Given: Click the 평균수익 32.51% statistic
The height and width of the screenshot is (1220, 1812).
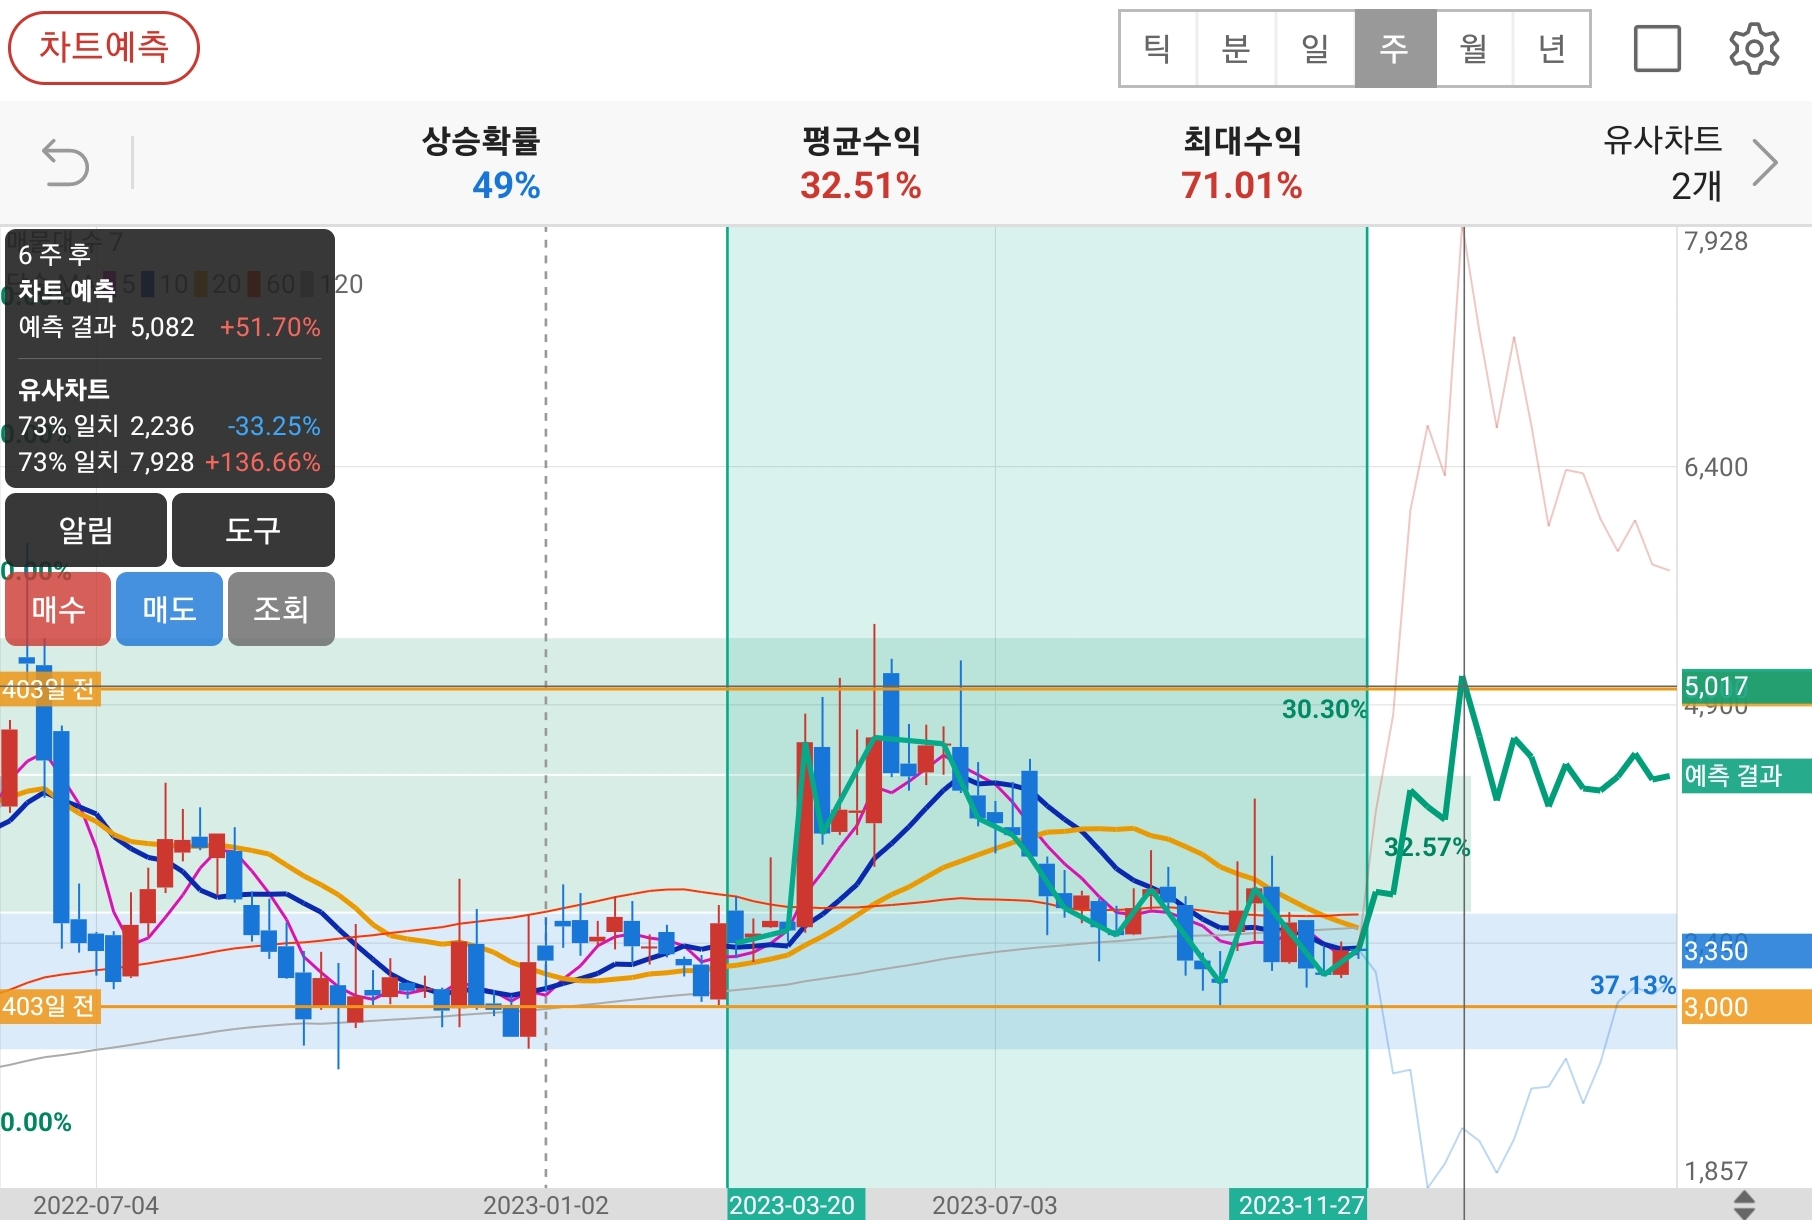Looking at the screenshot, I should point(861,163).
